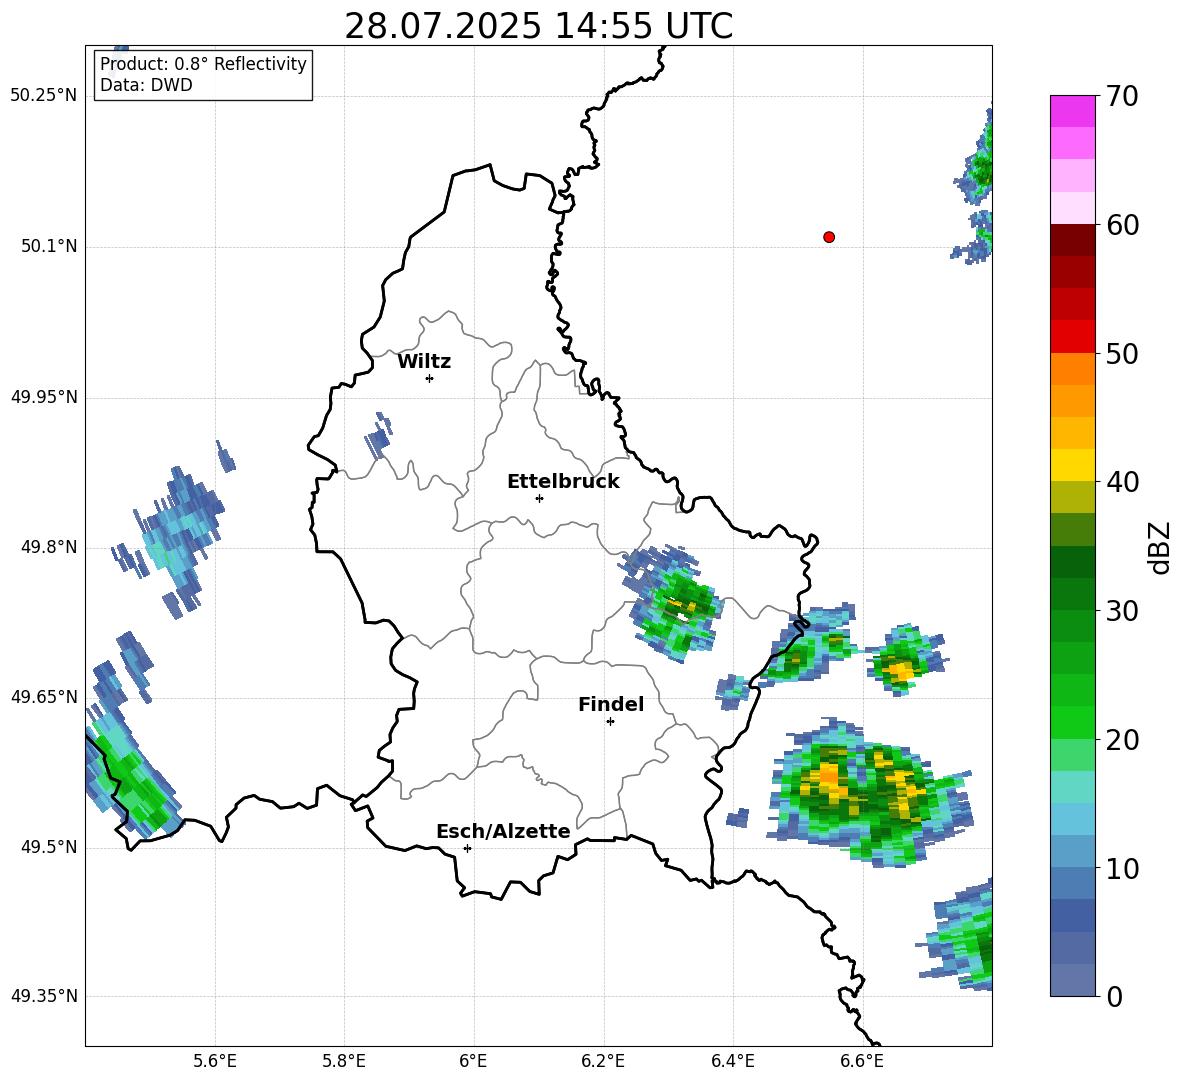Click the Product: 0.8° Reflectivity text

tap(203, 64)
